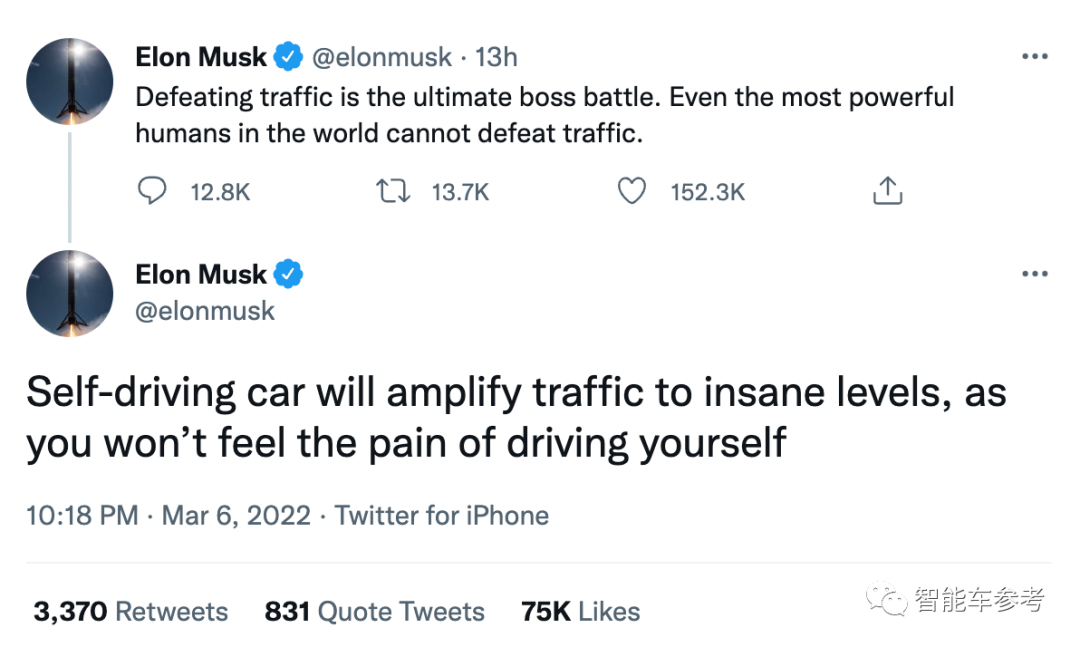Click the @elonmusk handle under the second tweet name
The height and width of the screenshot is (647, 1080).
tap(205, 311)
